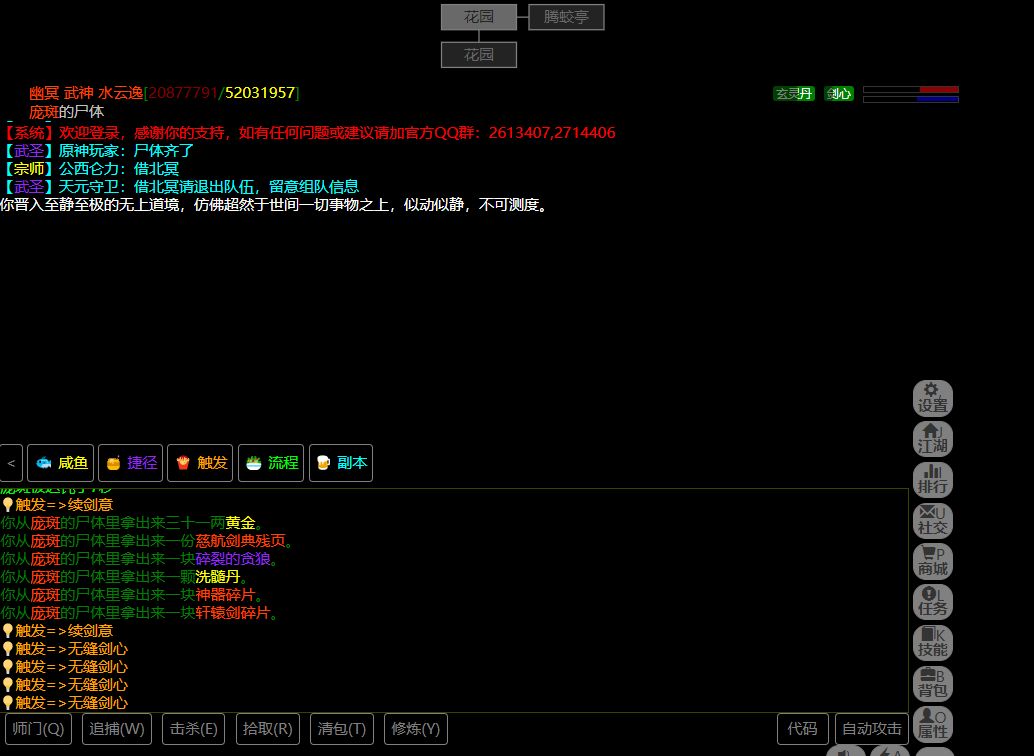Click the 触发 trigger button
Screen dimensions: 1034x756
click(x=200, y=463)
